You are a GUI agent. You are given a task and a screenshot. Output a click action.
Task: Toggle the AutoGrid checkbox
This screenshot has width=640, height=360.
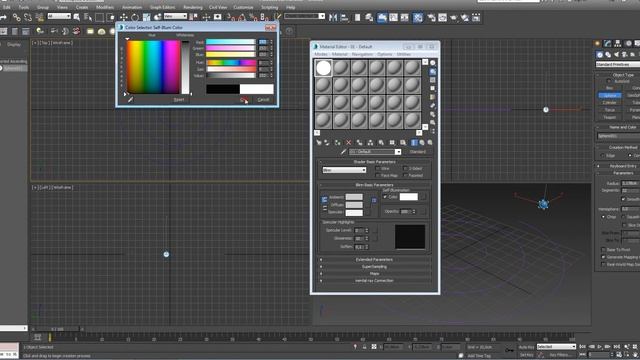point(609,81)
